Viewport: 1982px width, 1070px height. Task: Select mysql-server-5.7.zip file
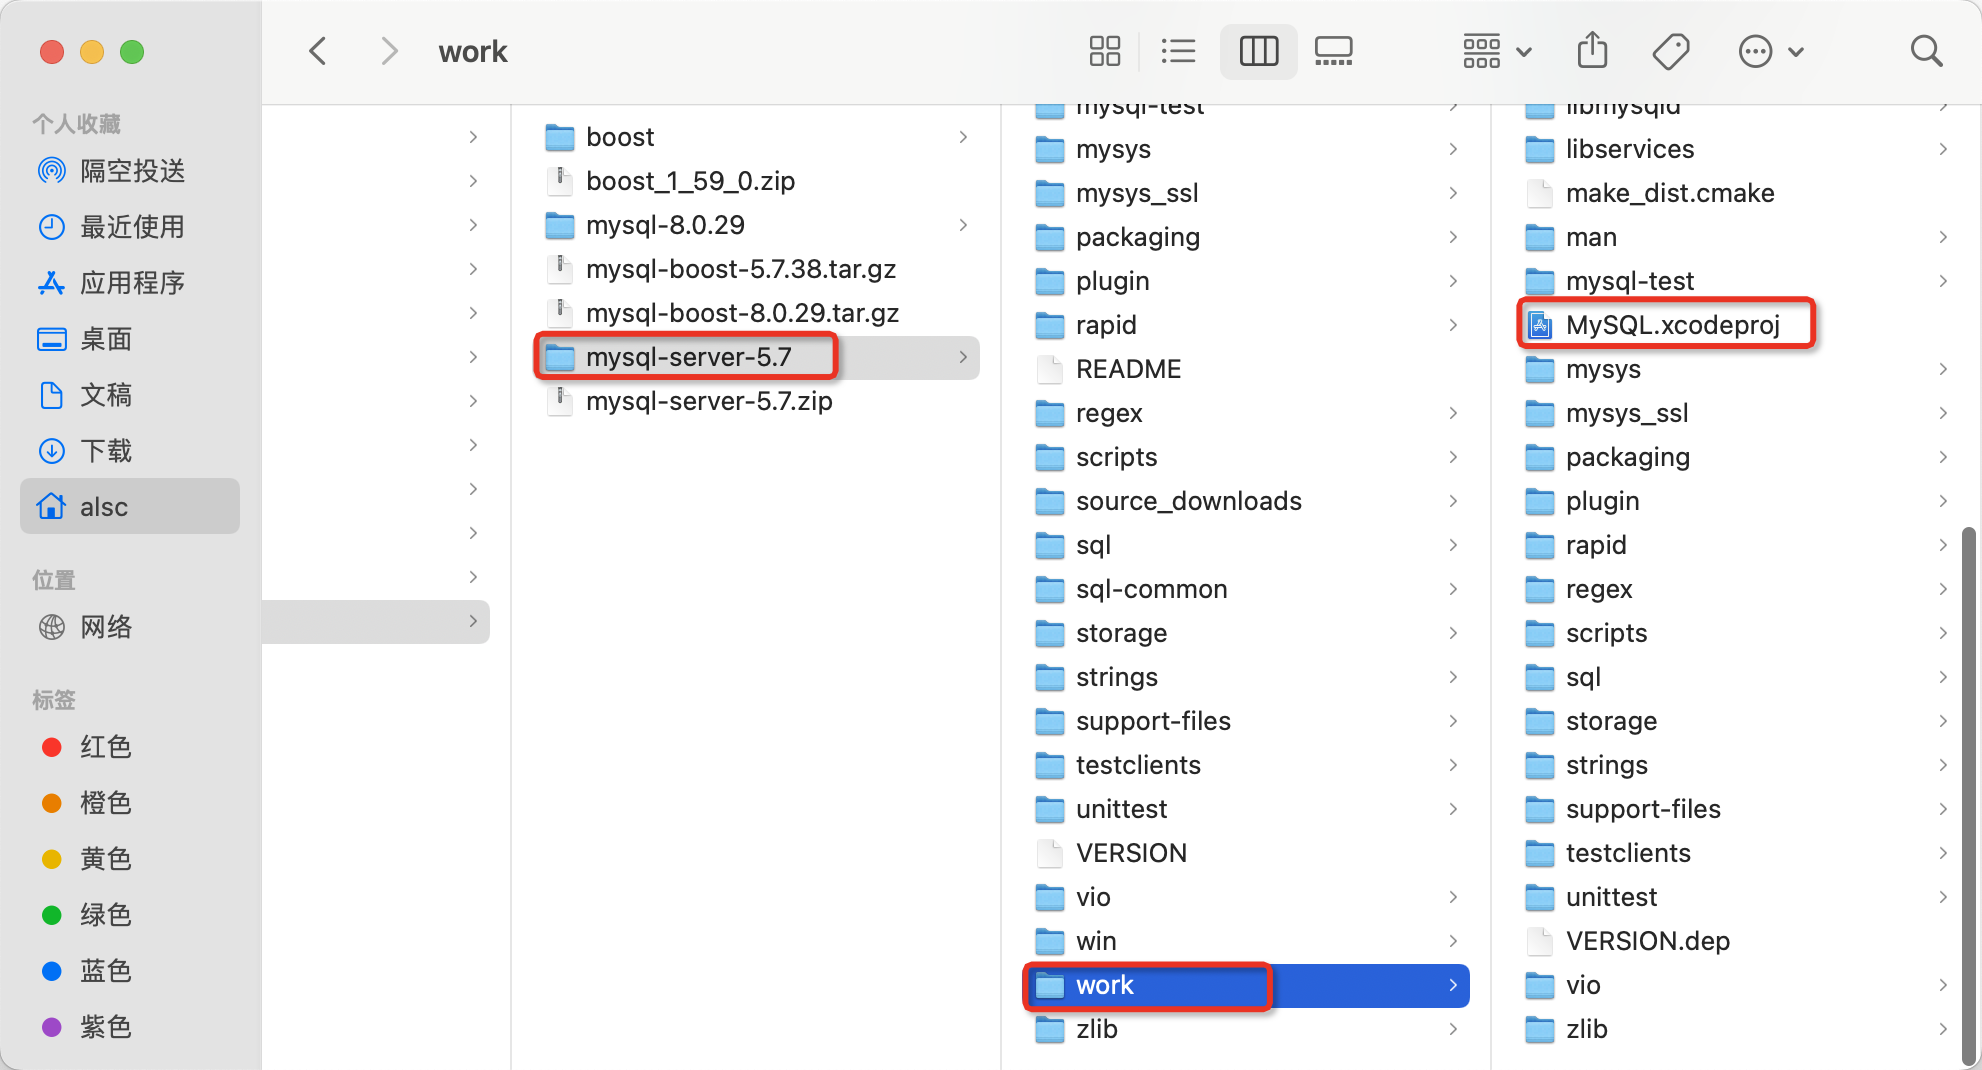[x=757, y=401]
